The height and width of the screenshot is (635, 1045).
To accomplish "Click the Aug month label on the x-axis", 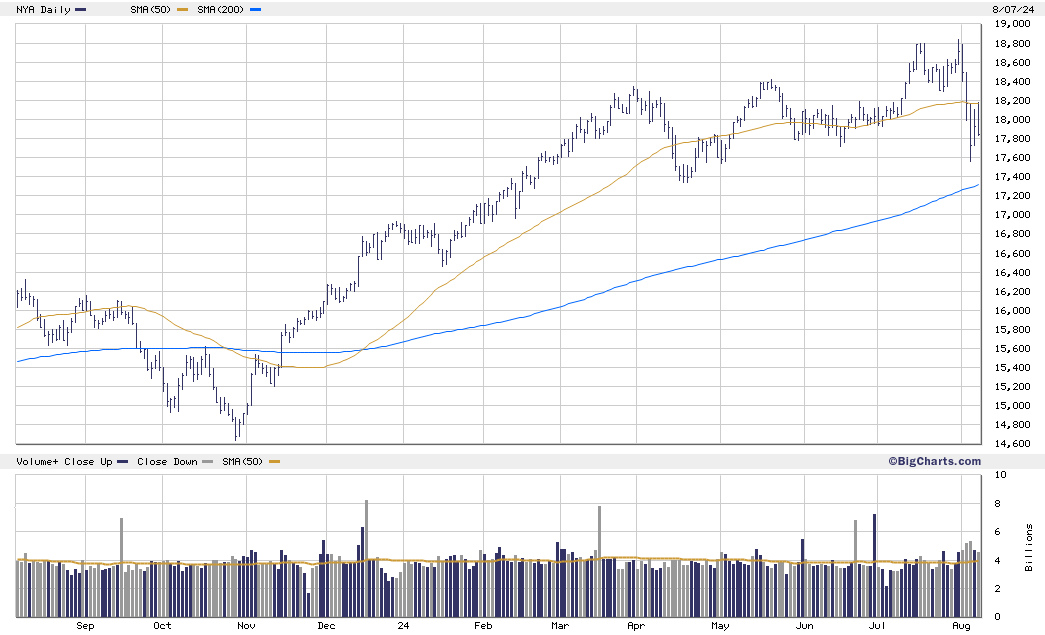I will pos(962,626).
